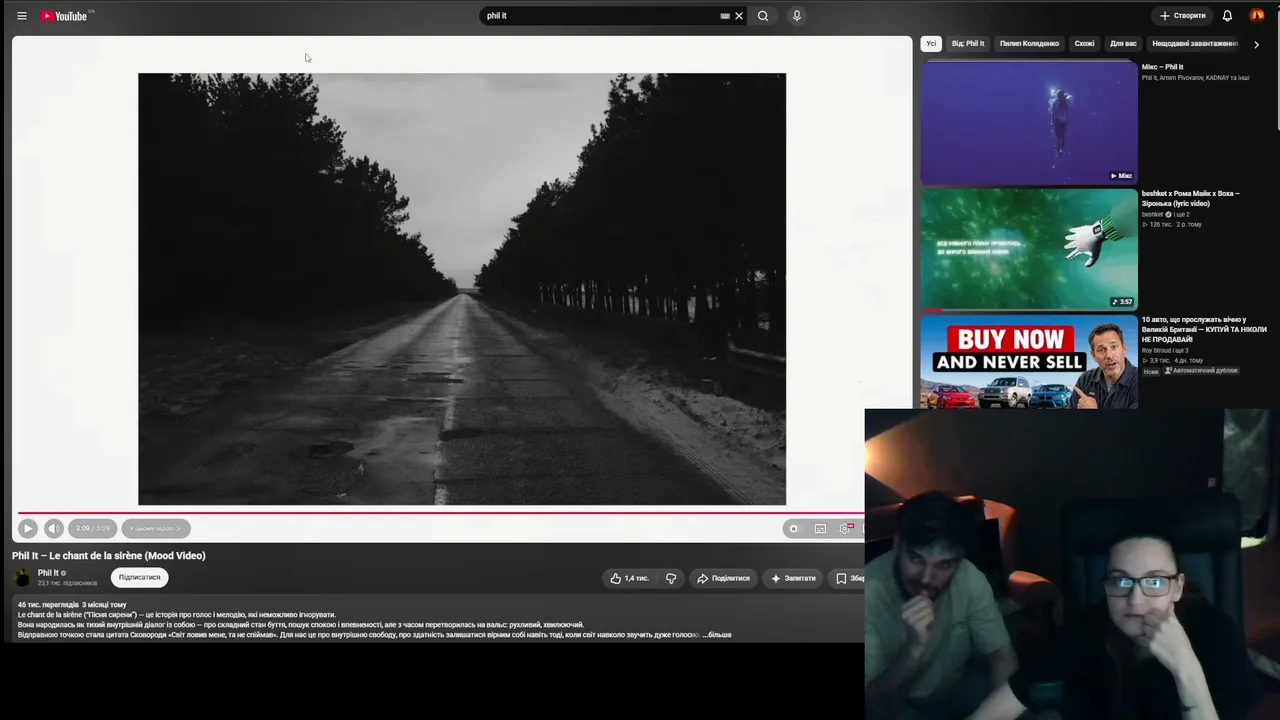The image size is (1280, 720).
Task: Open the beshket Зіронька video title
Action: [x=1190, y=198]
